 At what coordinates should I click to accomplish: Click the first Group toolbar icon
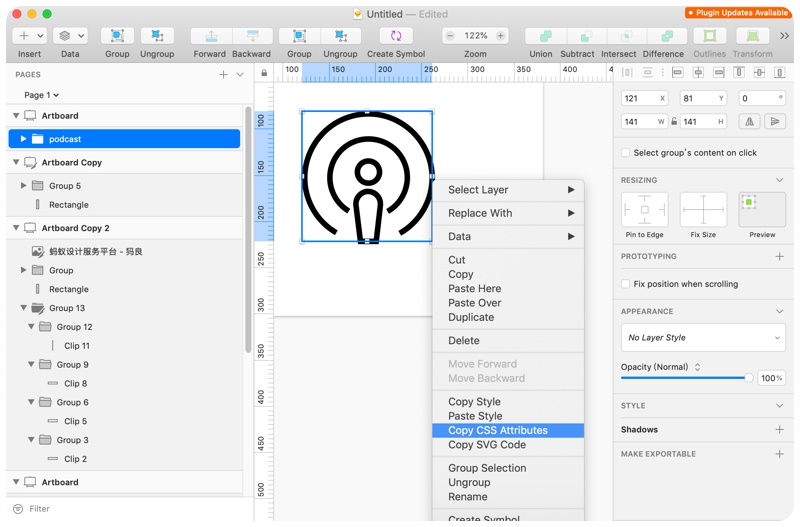[117, 36]
